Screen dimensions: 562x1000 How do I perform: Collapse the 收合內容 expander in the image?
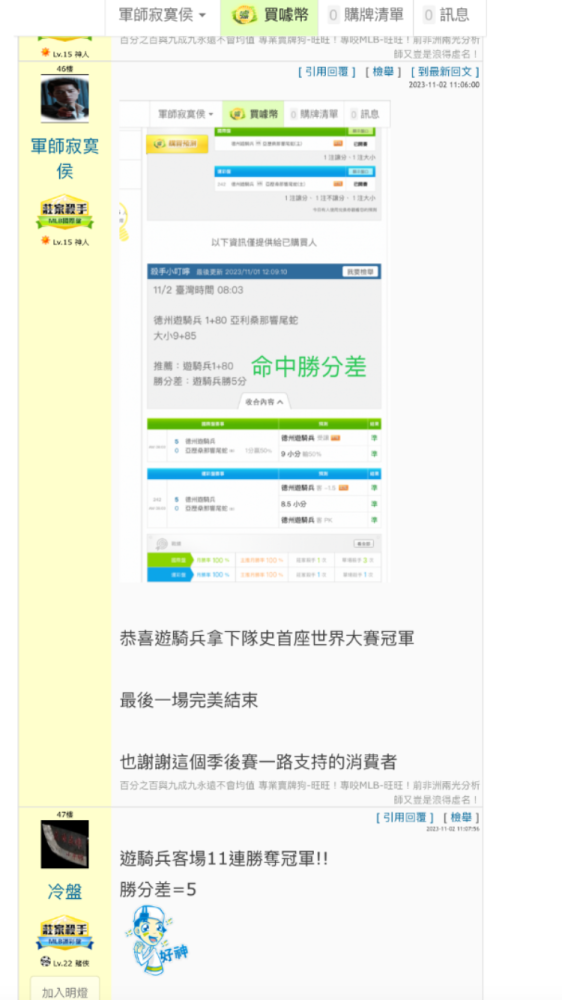coord(264,402)
